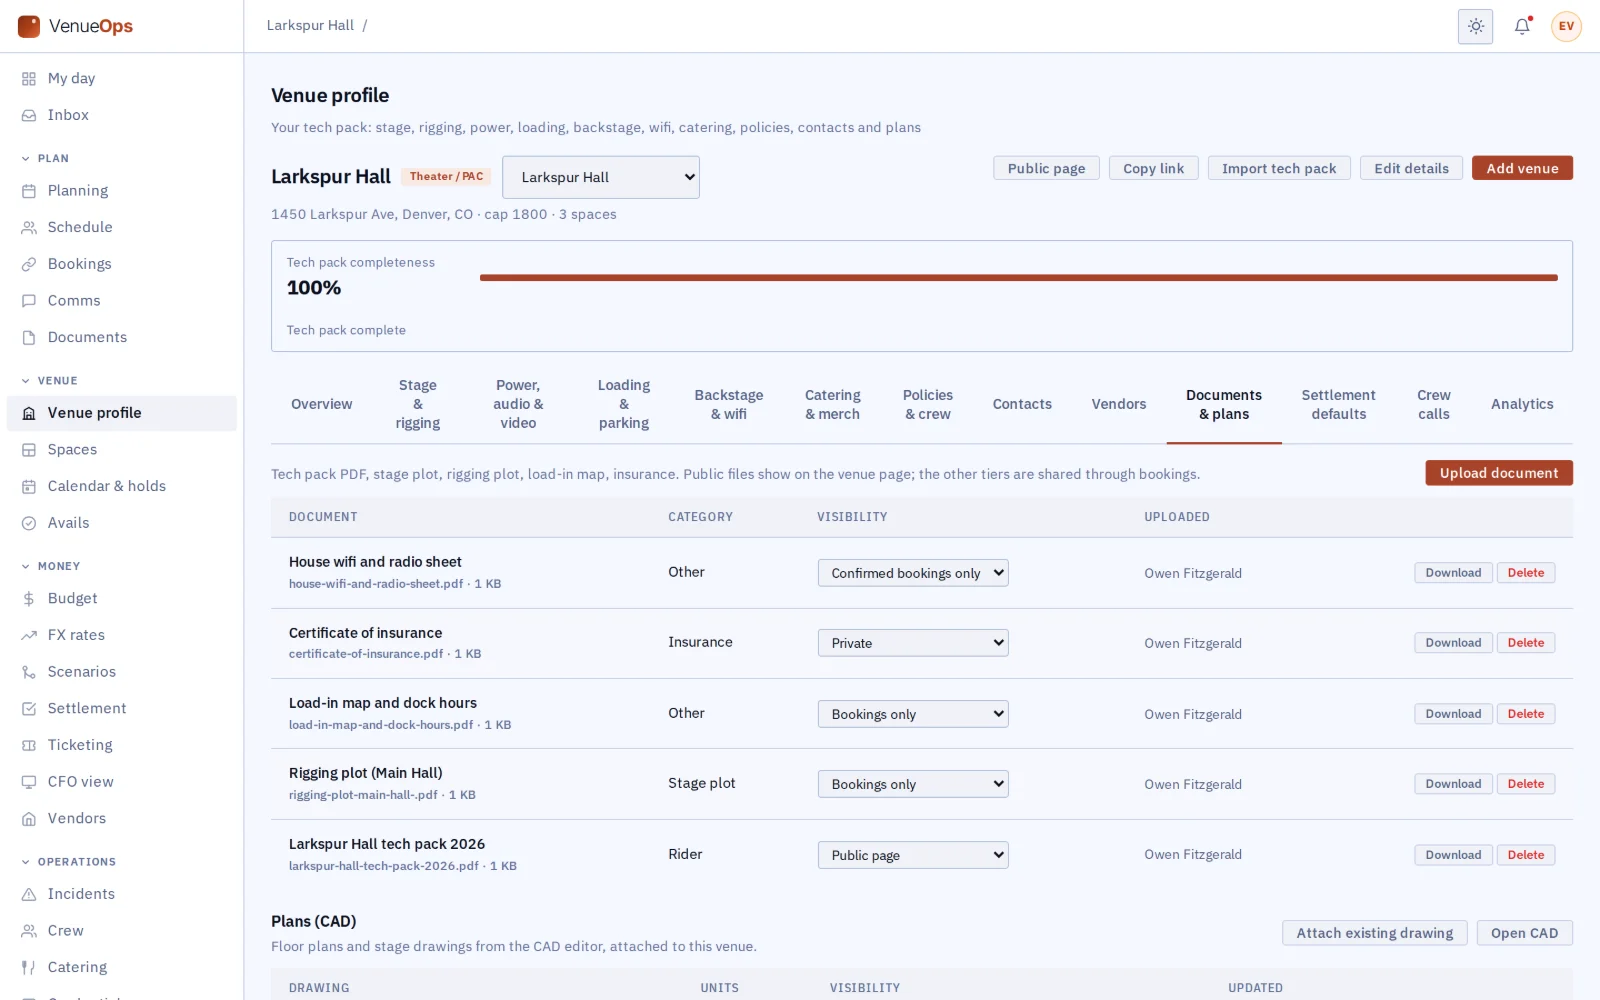Screen dimensions: 1600x1000
Task: Click the Upload document button
Action: point(1499,473)
